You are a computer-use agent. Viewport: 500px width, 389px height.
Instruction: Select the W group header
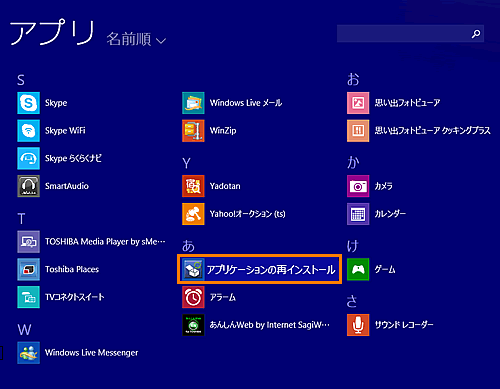(24, 330)
